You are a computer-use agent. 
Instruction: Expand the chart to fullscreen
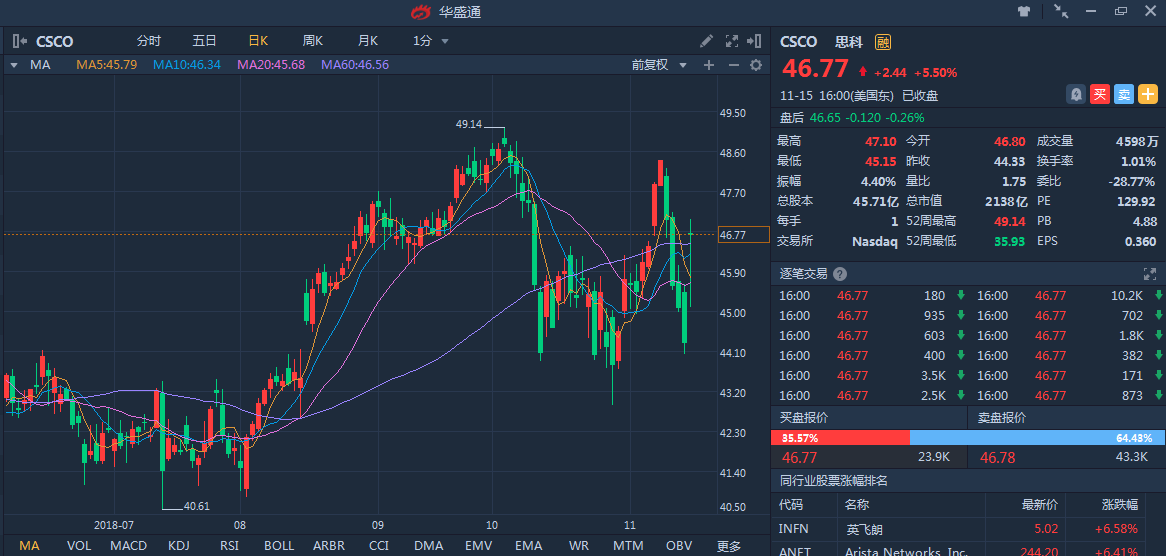tap(731, 41)
